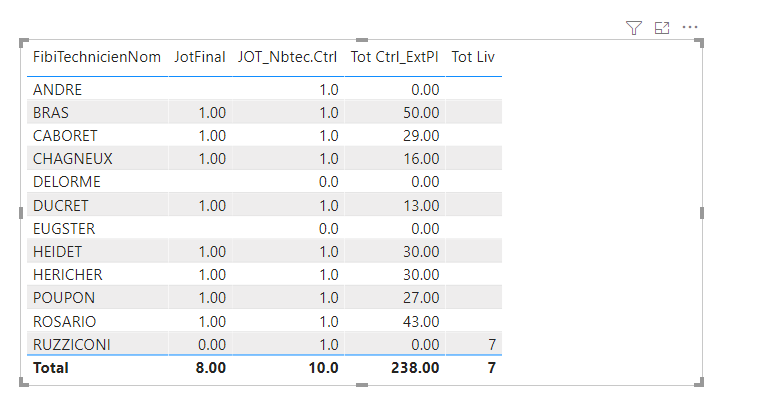Click DUCRET value 13.00

click(421, 205)
